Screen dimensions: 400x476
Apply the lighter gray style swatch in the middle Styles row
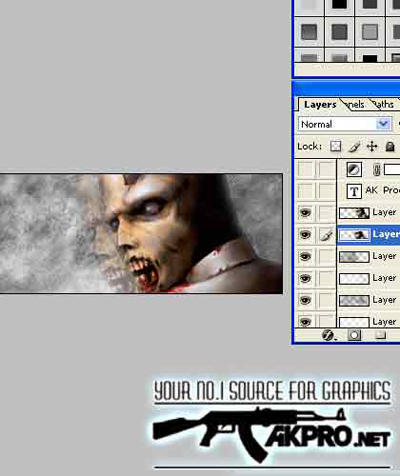coord(370,32)
